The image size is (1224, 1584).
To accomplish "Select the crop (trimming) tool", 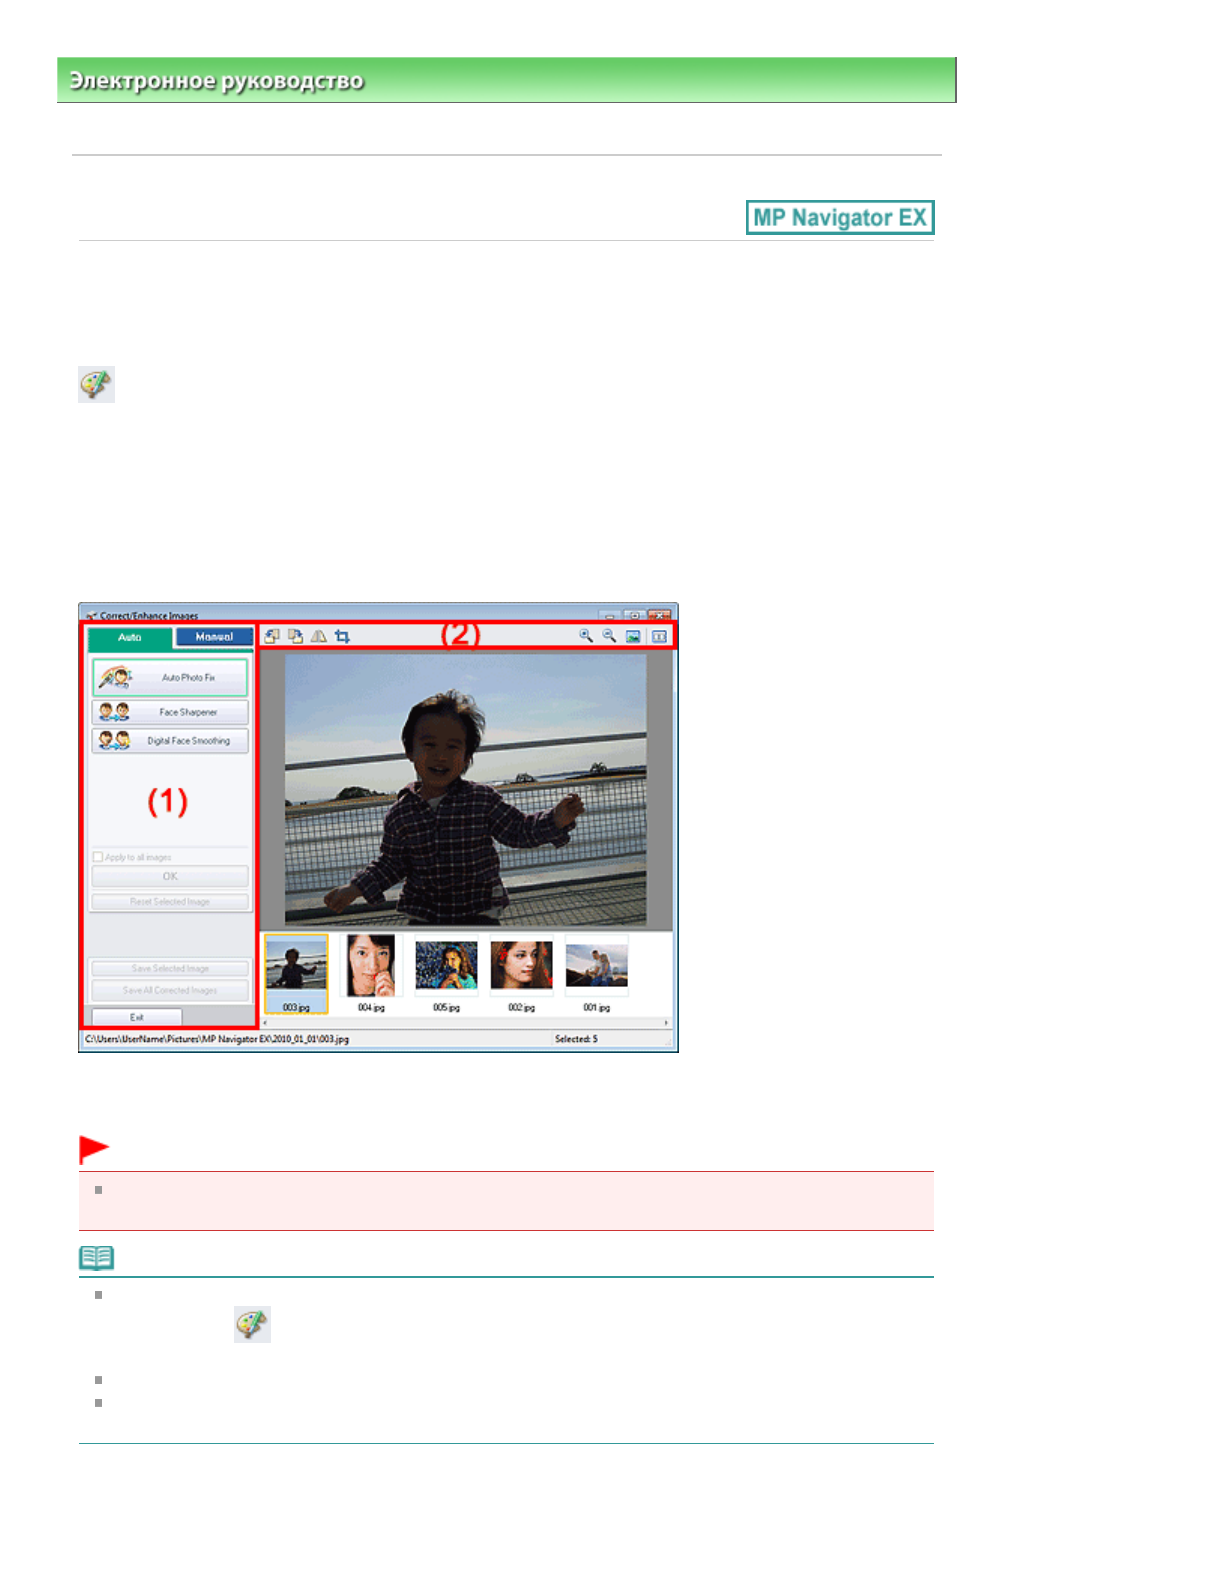I will (x=342, y=636).
